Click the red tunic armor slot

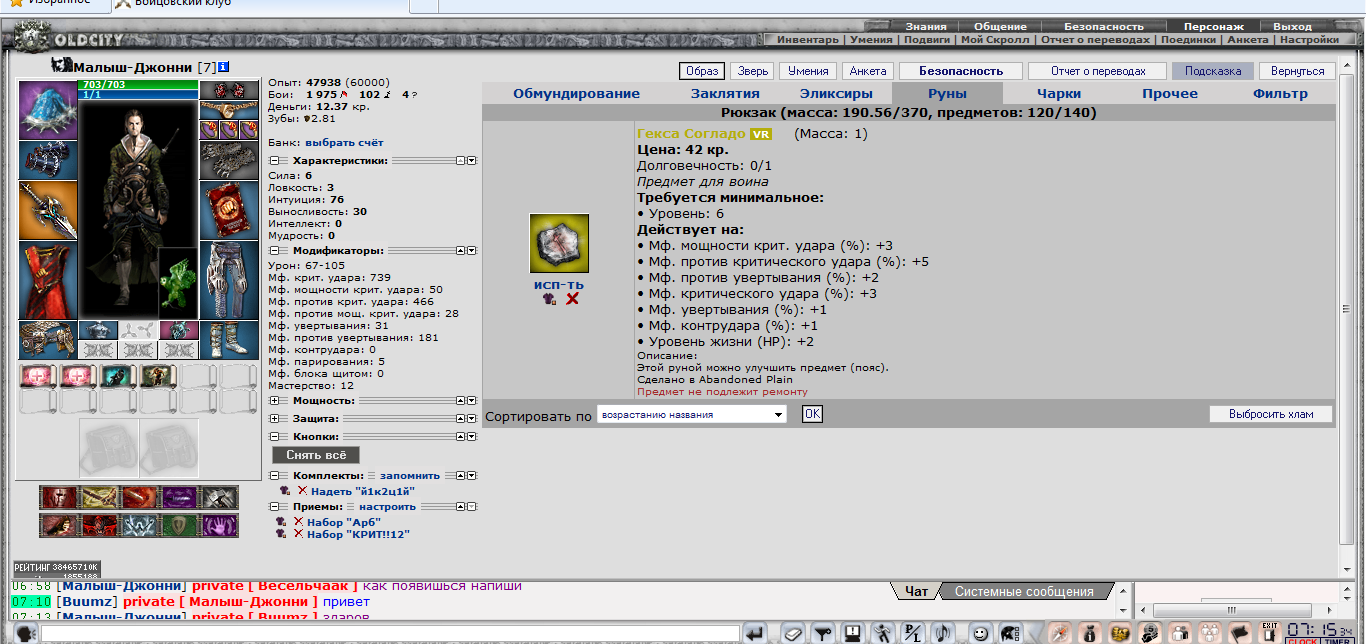coord(48,280)
